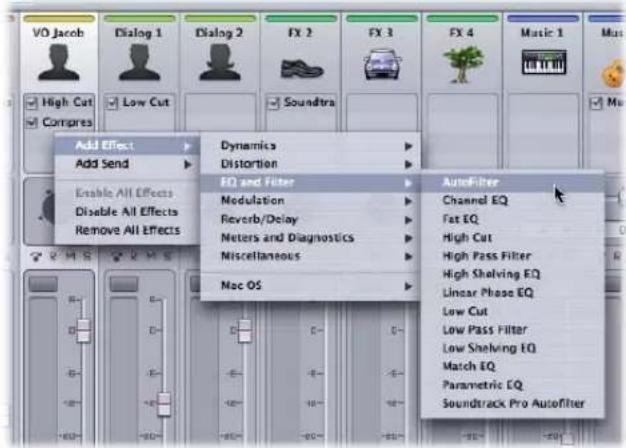
Task: Click the Dialog 1 volume fader handle
Action: (x=164, y=404)
